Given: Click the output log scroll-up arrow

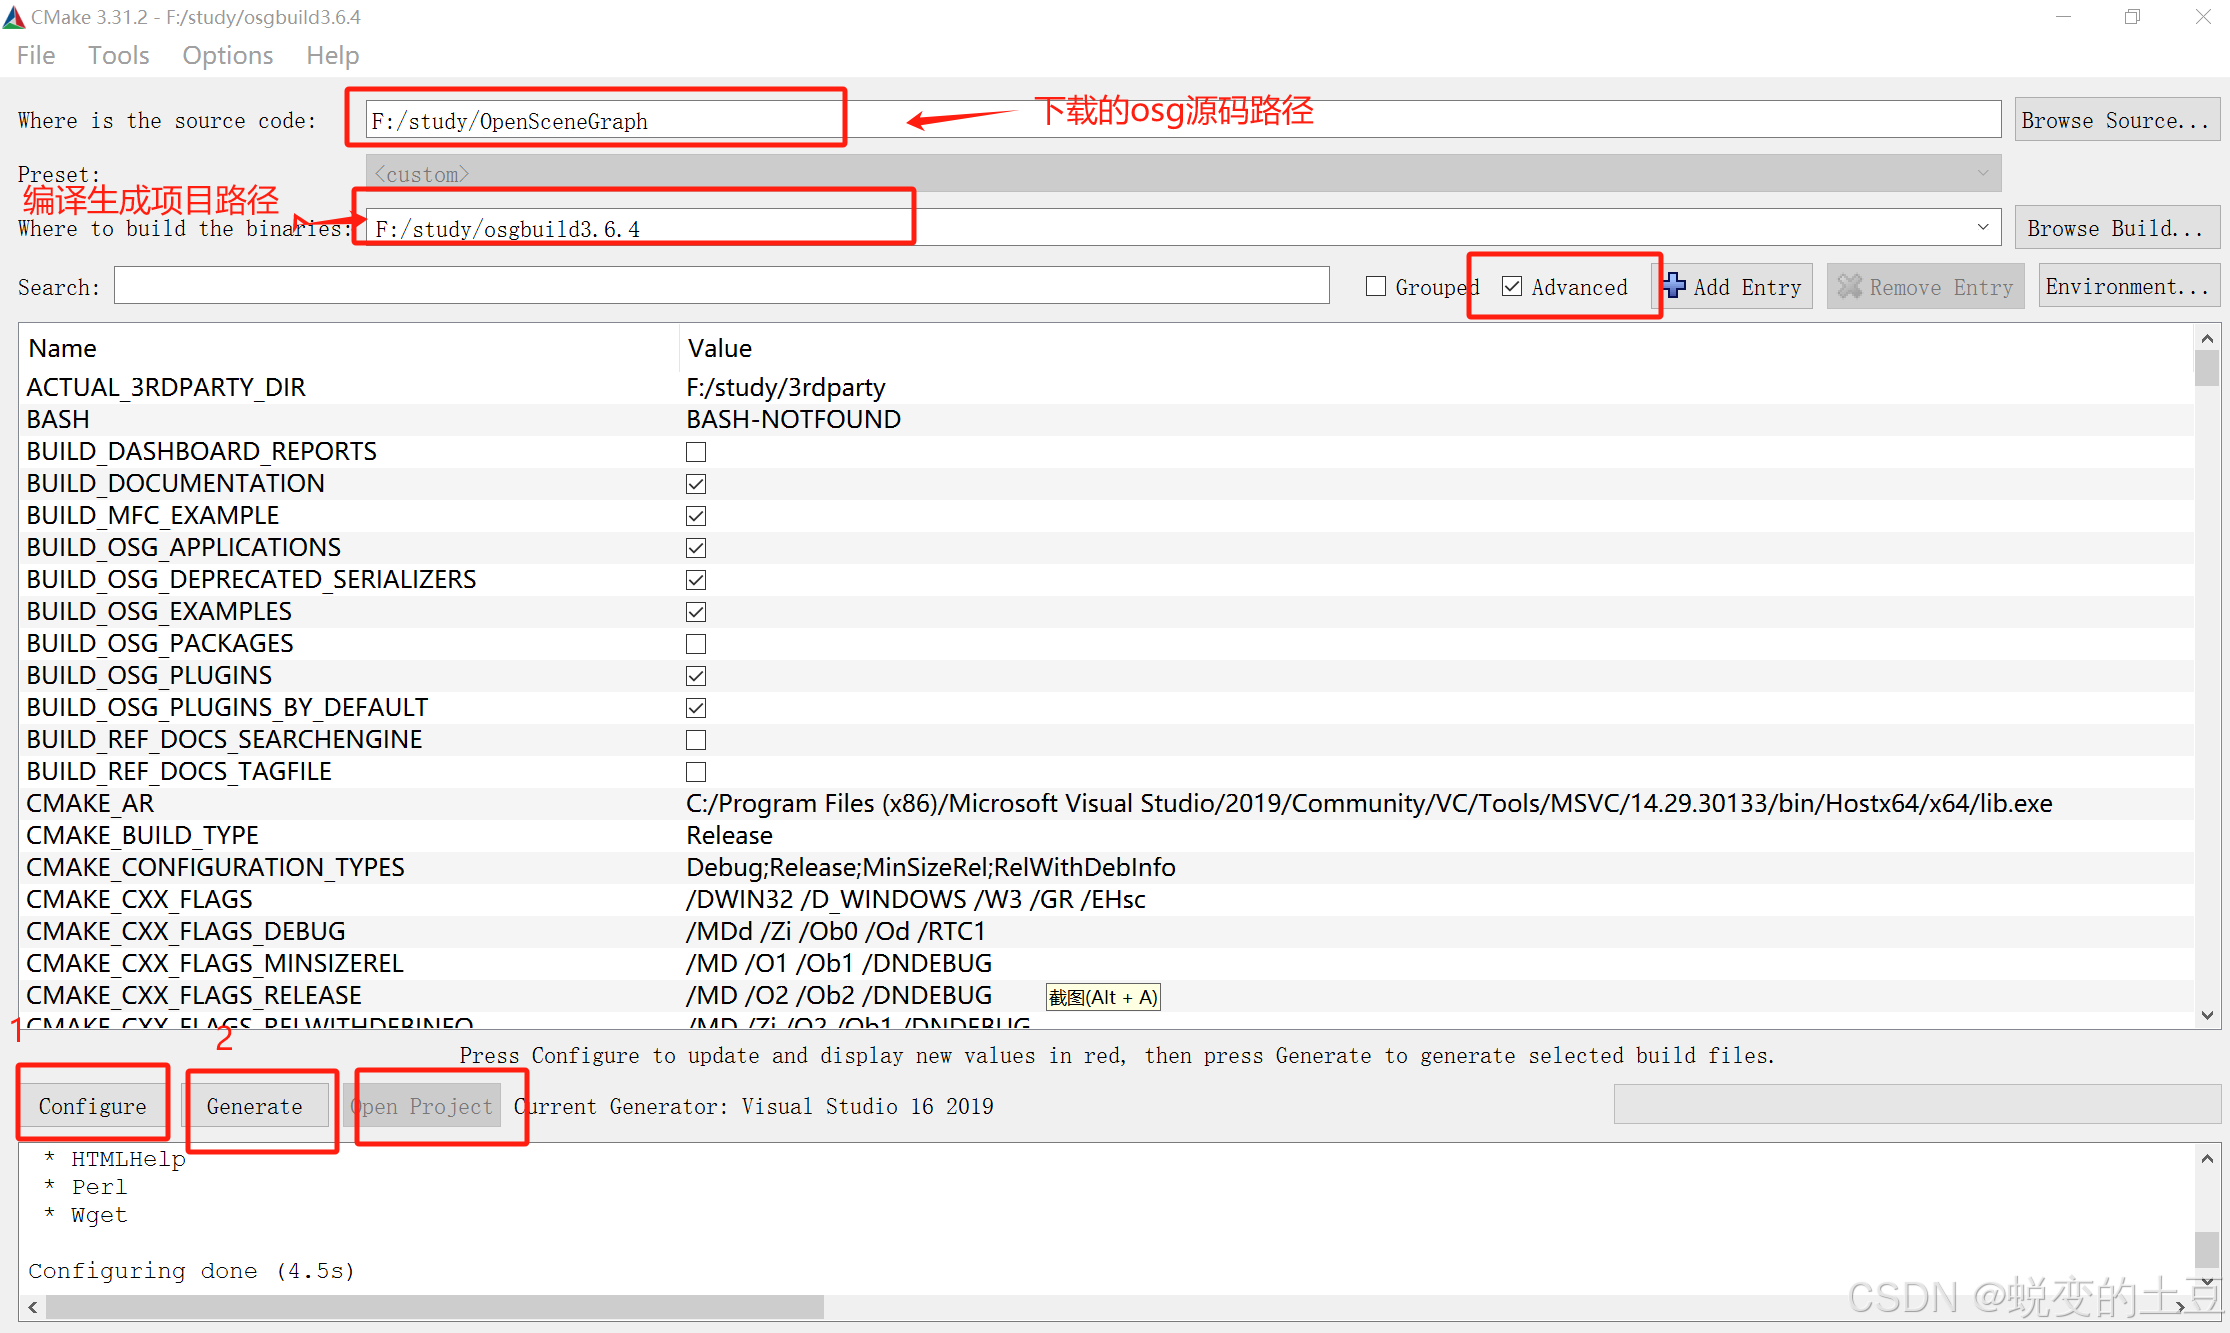Looking at the screenshot, I should tap(2207, 1158).
